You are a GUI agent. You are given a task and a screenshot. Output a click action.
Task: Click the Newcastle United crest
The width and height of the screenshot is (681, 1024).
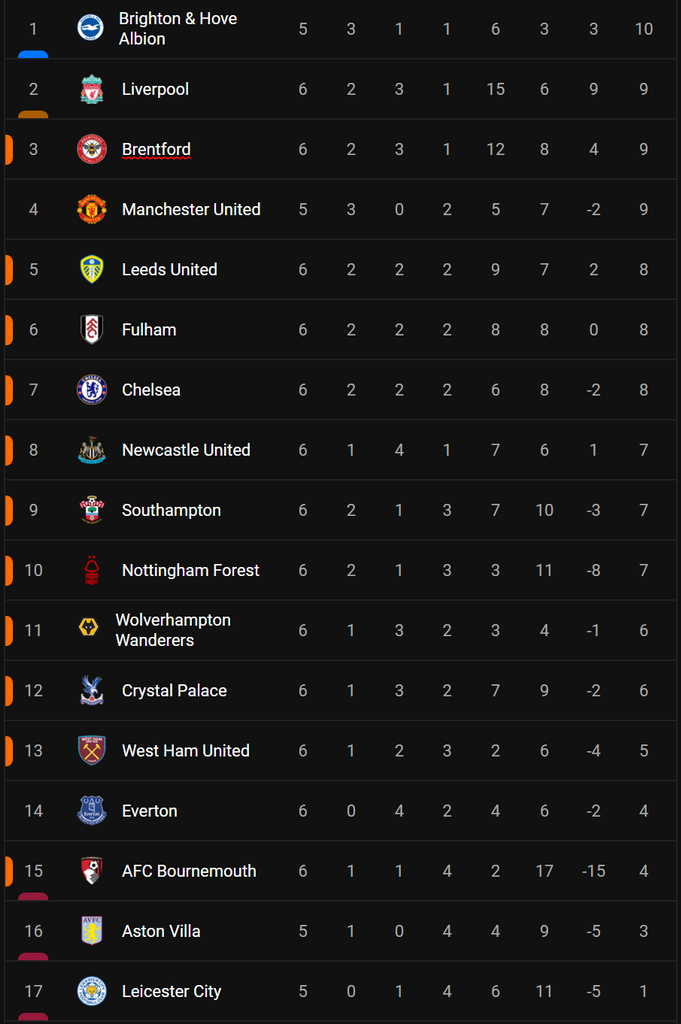point(91,450)
